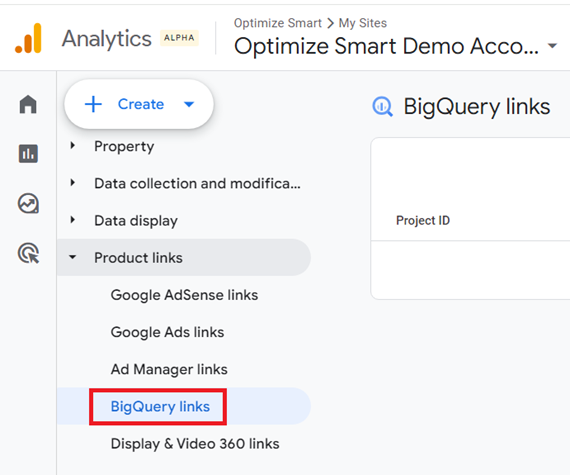Open Google Ads links
The height and width of the screenshot is (475, 570).
167,332
